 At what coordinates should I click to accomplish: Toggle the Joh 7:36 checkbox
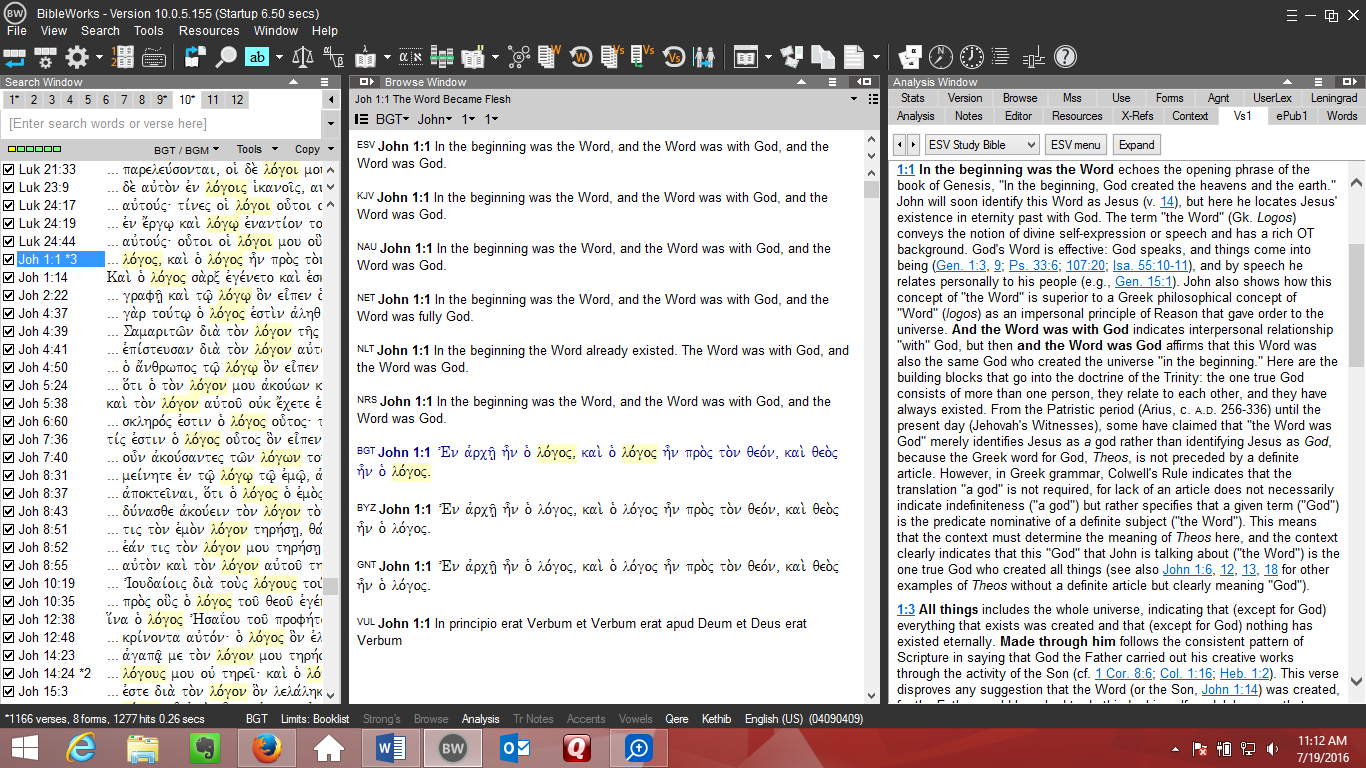[x=9, y=439]
